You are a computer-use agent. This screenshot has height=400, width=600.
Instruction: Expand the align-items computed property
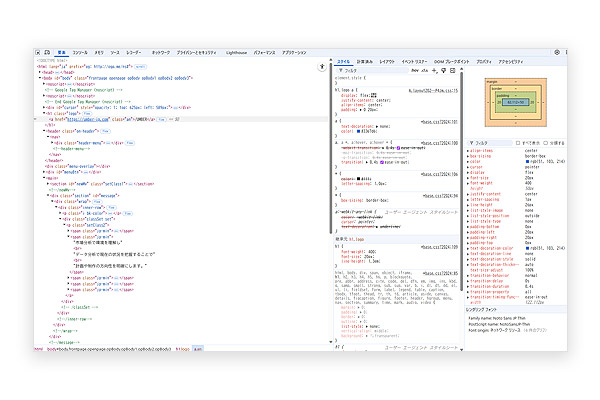468,151
